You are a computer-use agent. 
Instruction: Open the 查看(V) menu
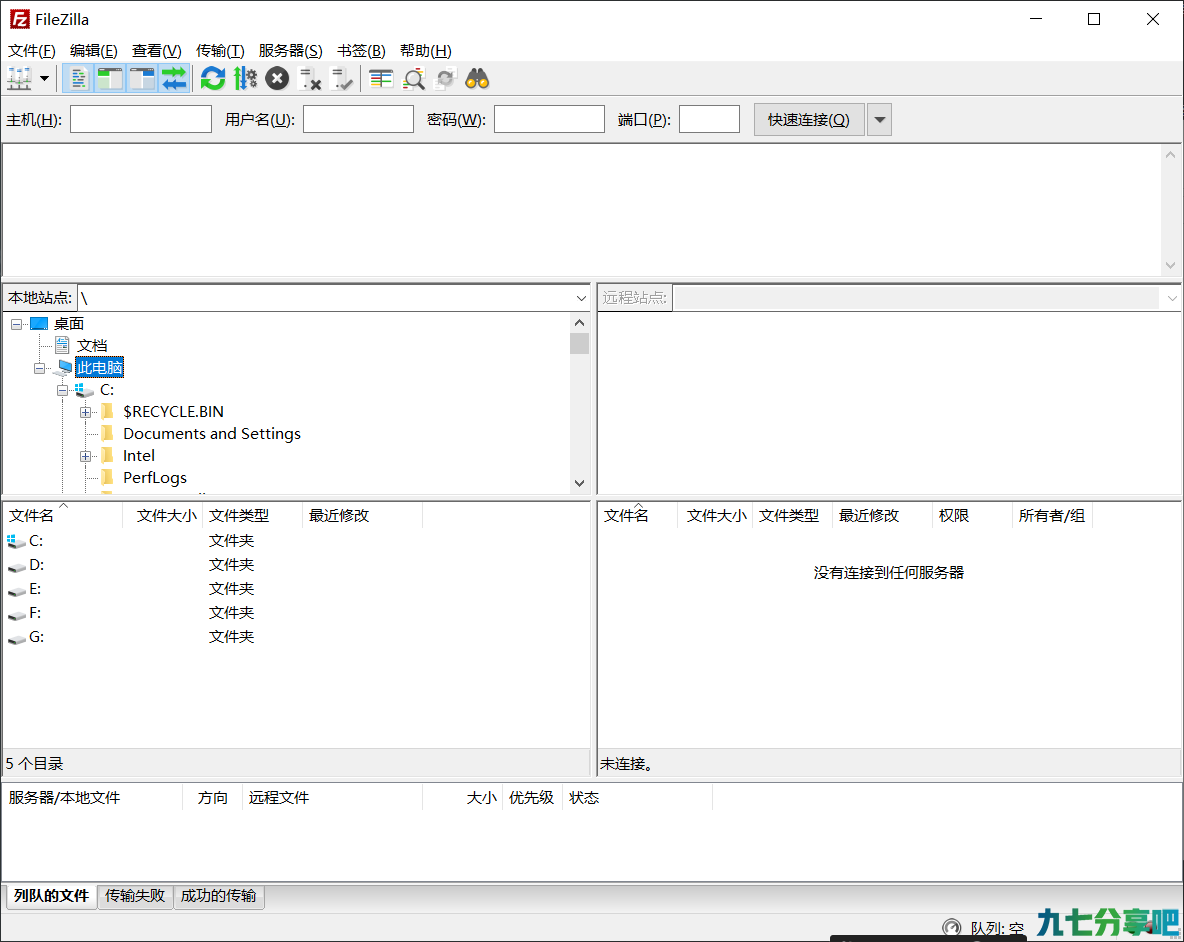156,51
